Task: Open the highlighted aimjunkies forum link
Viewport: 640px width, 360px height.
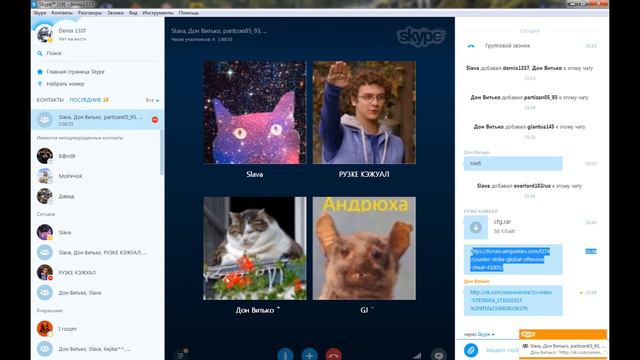Action: [x=510, y=260]
